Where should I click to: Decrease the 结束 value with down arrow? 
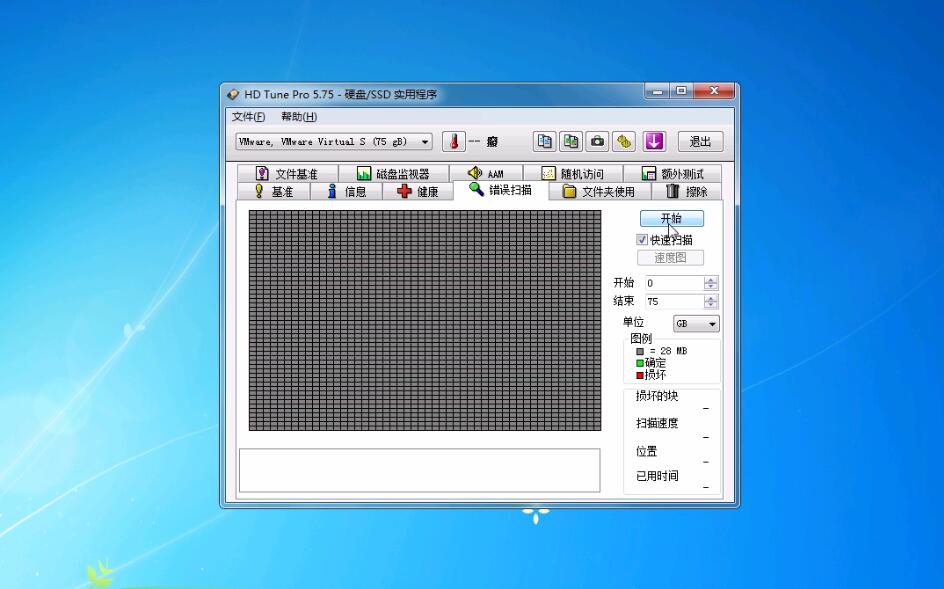coord(711,305)
